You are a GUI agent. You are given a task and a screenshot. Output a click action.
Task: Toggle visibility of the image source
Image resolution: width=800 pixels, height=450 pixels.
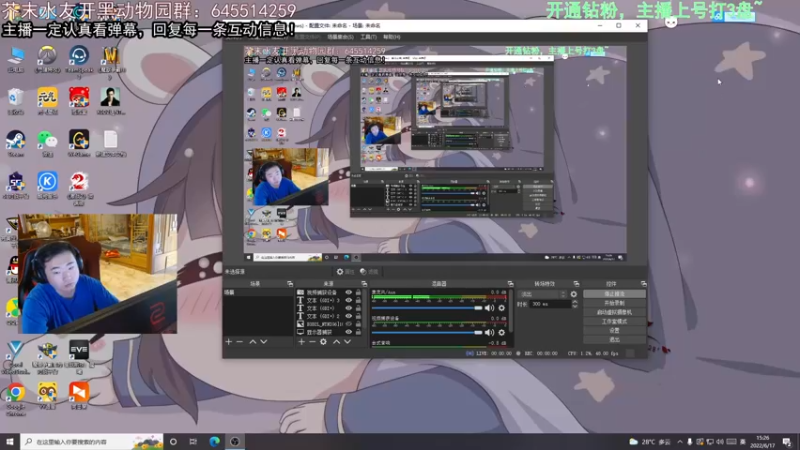[x=348, y=324]
